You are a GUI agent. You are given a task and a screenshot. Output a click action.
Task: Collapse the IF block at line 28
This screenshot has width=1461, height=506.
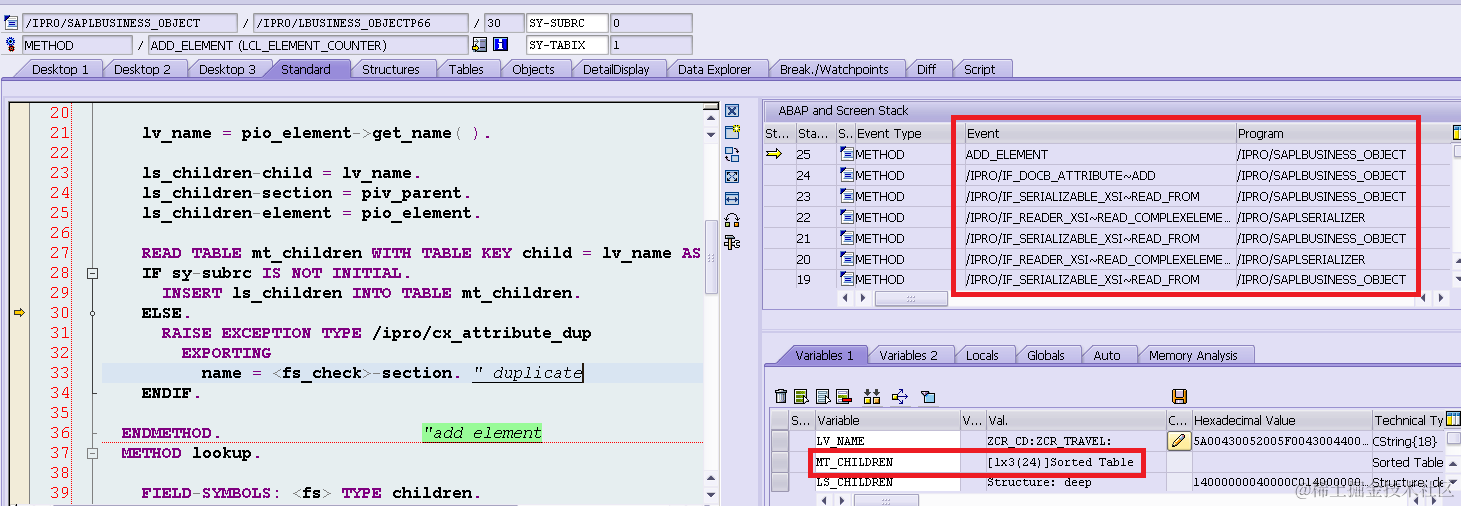[92, 273]
